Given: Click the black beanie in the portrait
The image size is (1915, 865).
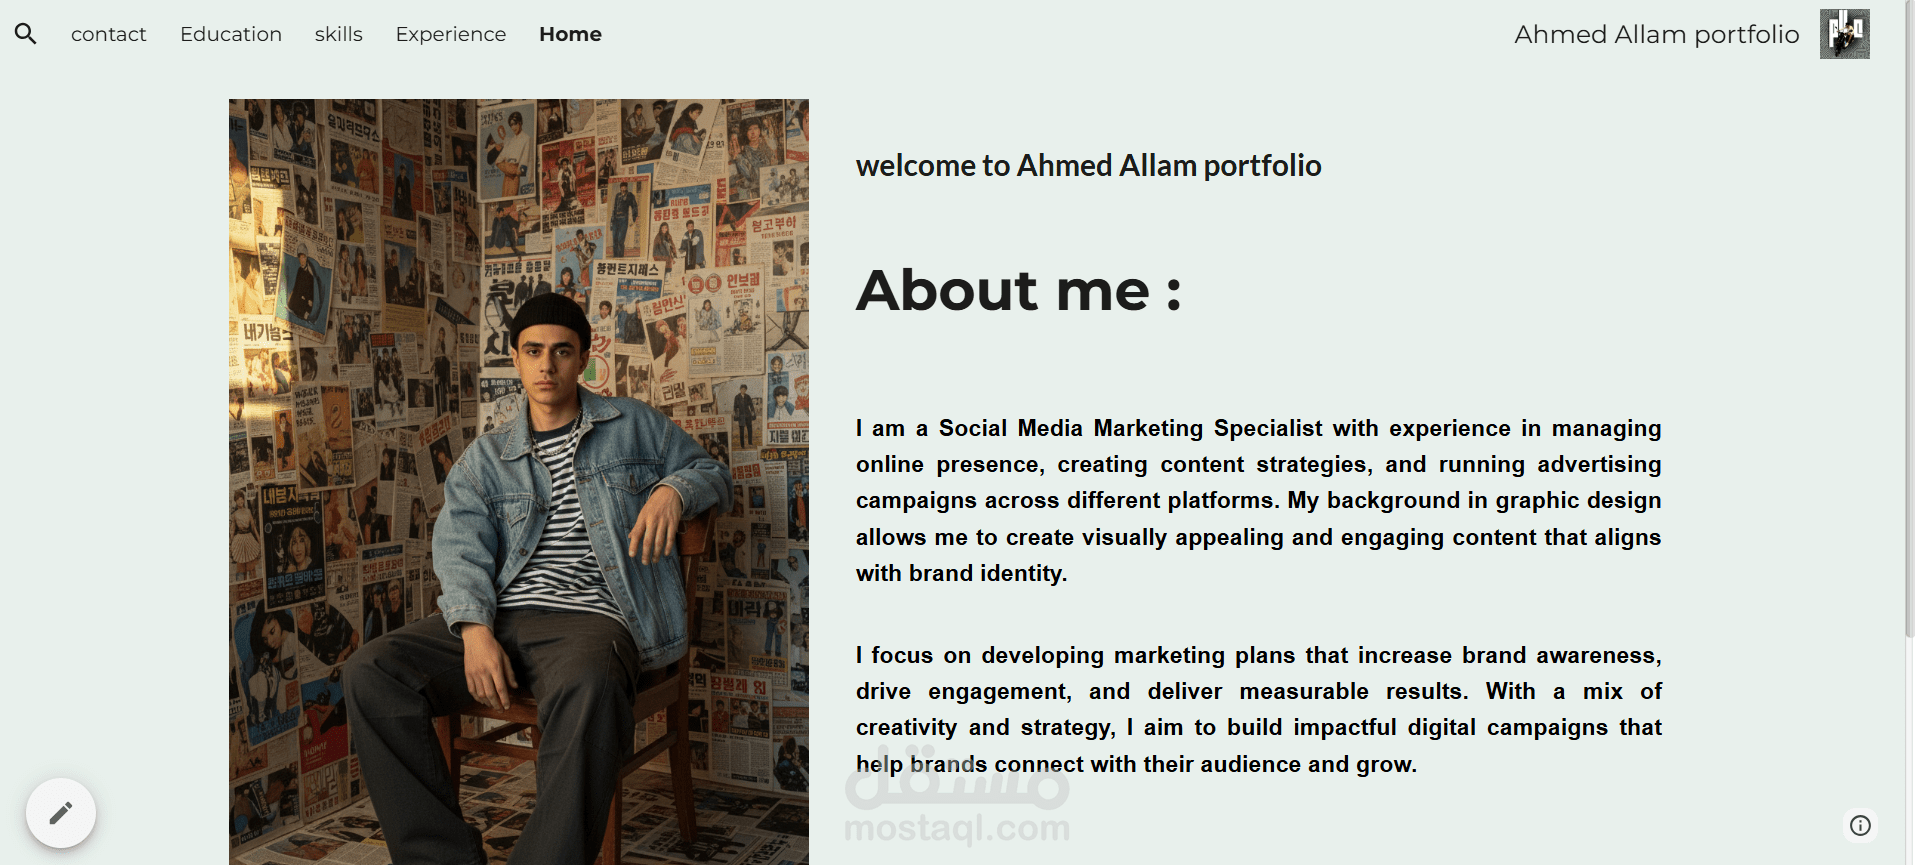Looking at the screenshot, I should click(x=549, y=317).
